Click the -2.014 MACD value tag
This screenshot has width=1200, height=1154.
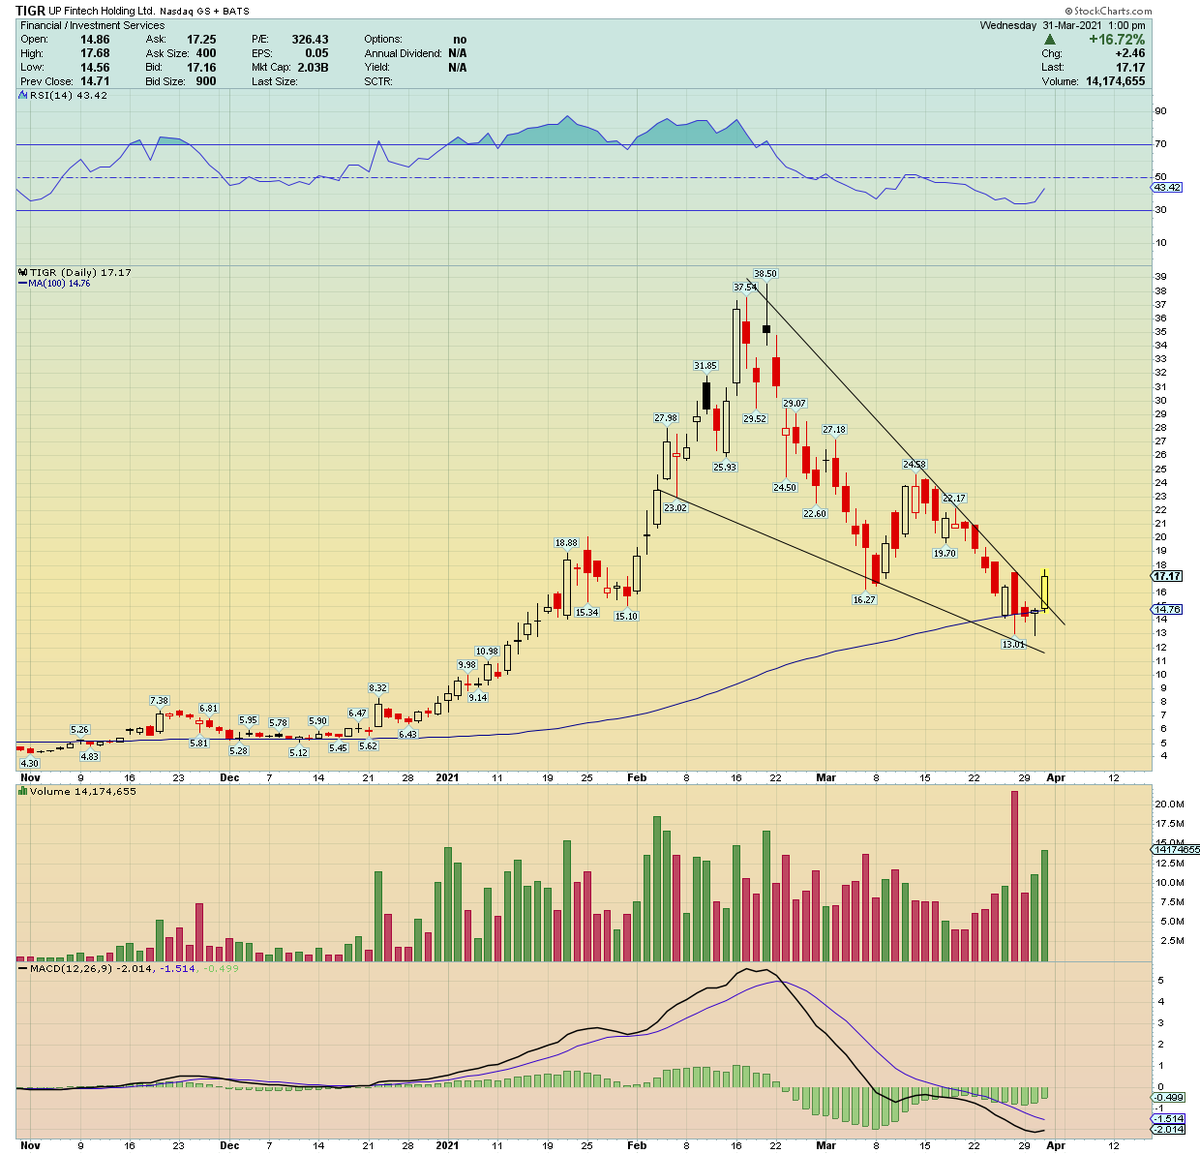(1168, 1130)
